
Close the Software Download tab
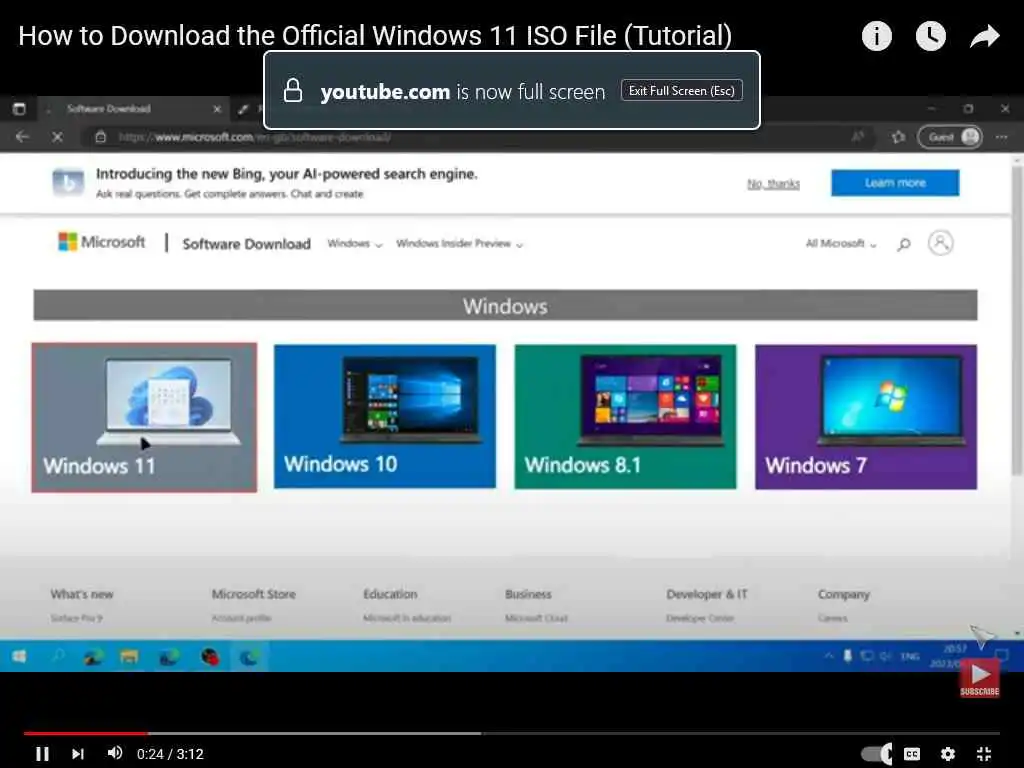[217, 109]
